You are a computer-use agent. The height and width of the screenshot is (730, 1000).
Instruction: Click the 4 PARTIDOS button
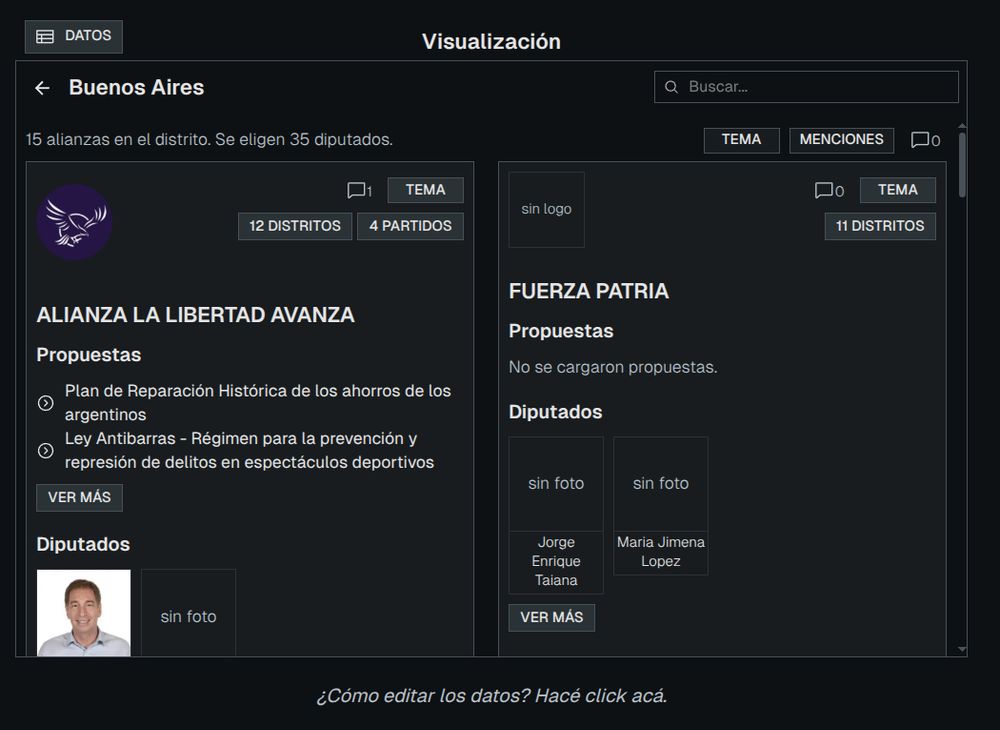click(x=410, y=226)
